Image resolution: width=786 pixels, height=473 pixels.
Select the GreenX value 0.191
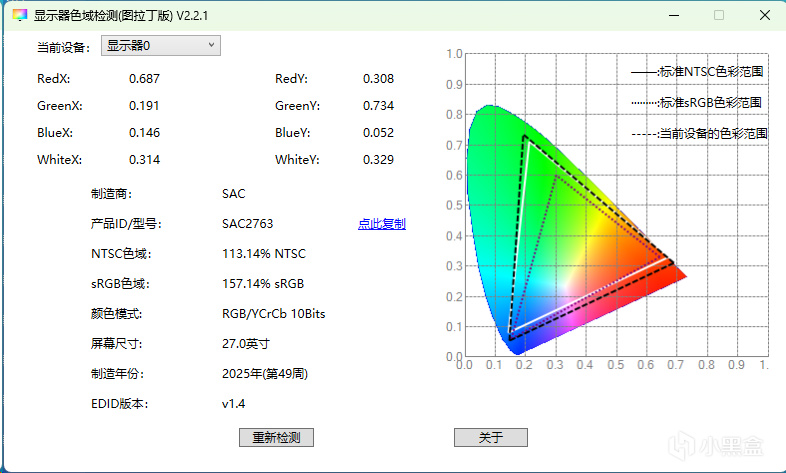[144, 106]
